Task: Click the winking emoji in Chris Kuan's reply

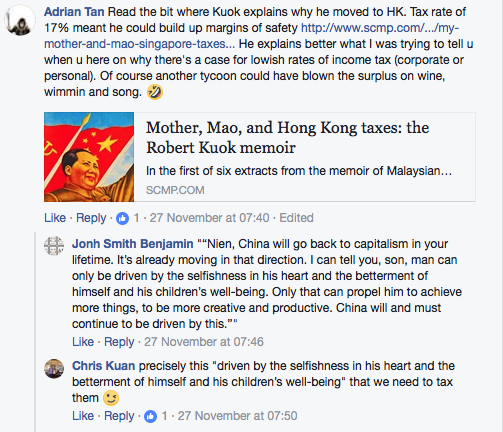Action: [x=111, y=398]
